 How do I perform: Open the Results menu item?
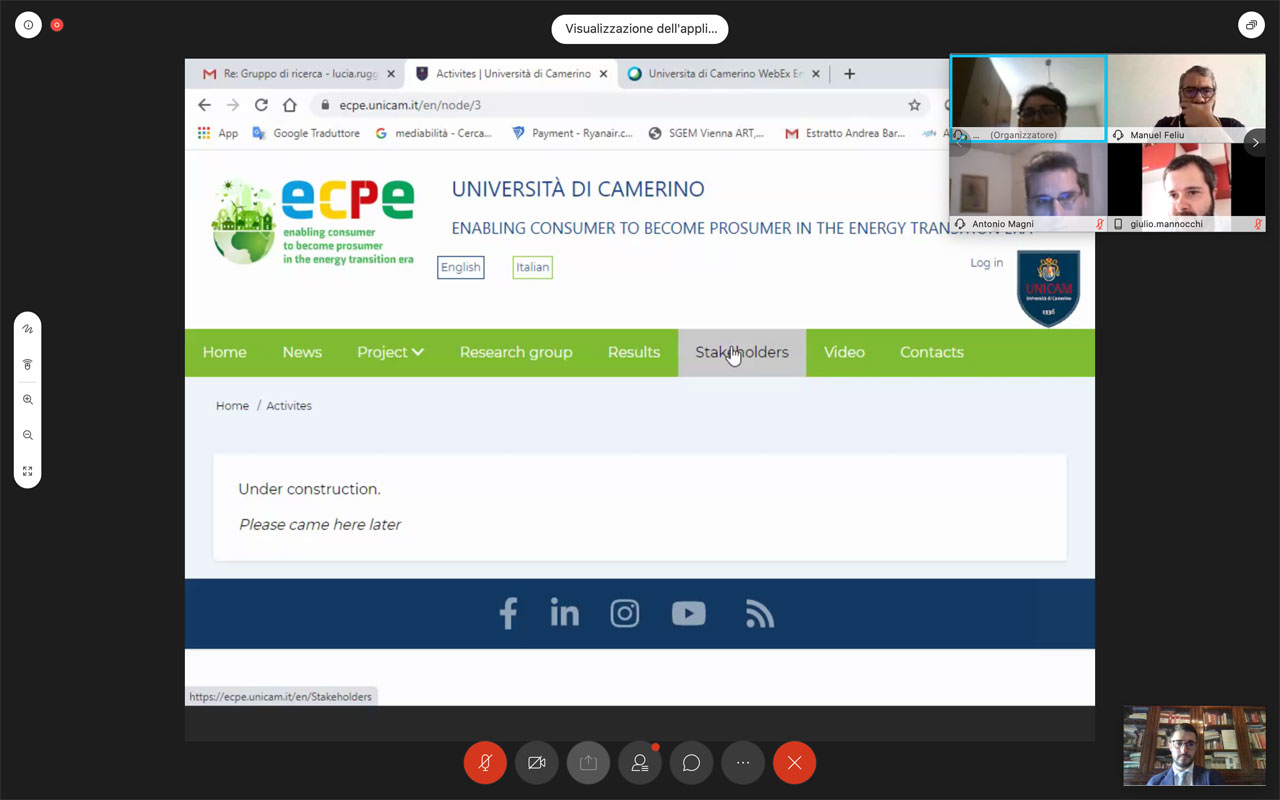click(x=634, y=352)
